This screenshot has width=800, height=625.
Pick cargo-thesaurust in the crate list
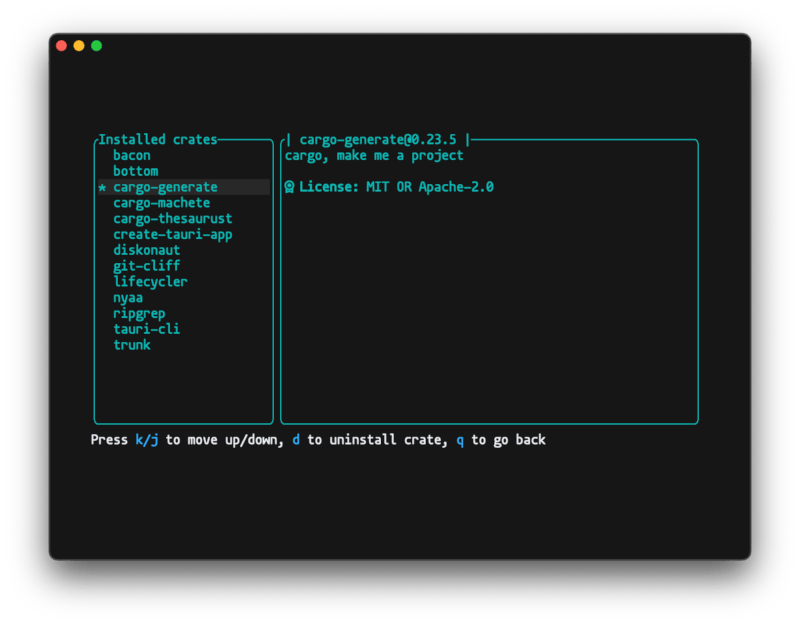pos(172,219)
